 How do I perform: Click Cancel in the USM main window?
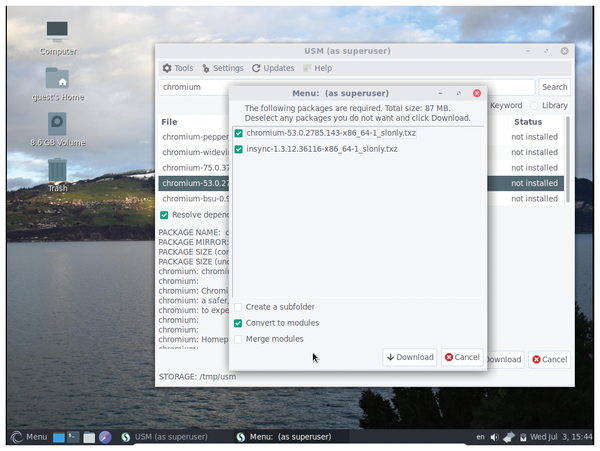pyautogui.click(x=549, y=360)
